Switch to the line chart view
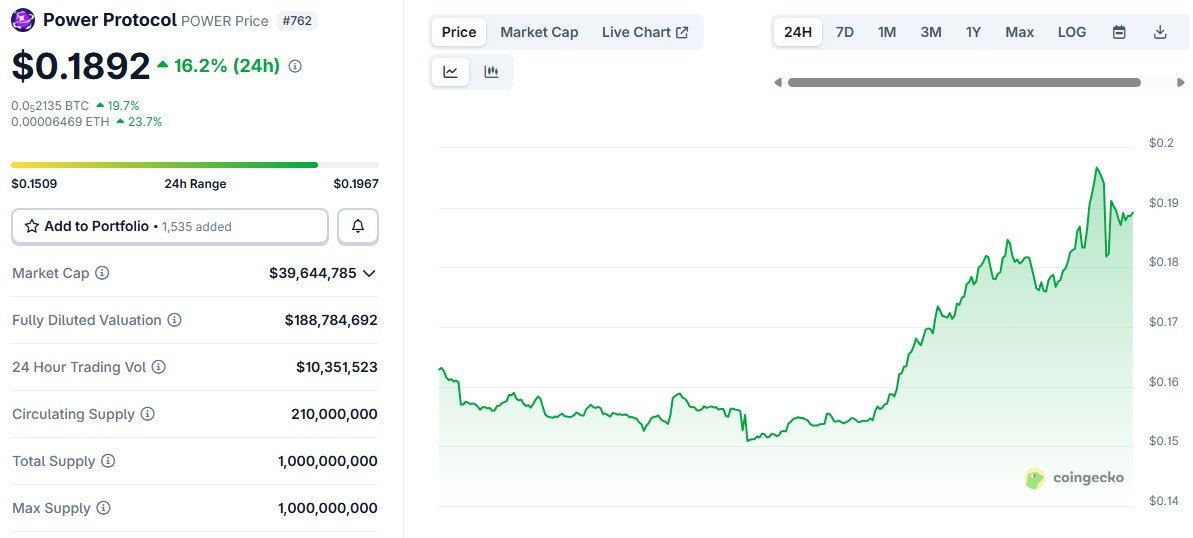 450,72
